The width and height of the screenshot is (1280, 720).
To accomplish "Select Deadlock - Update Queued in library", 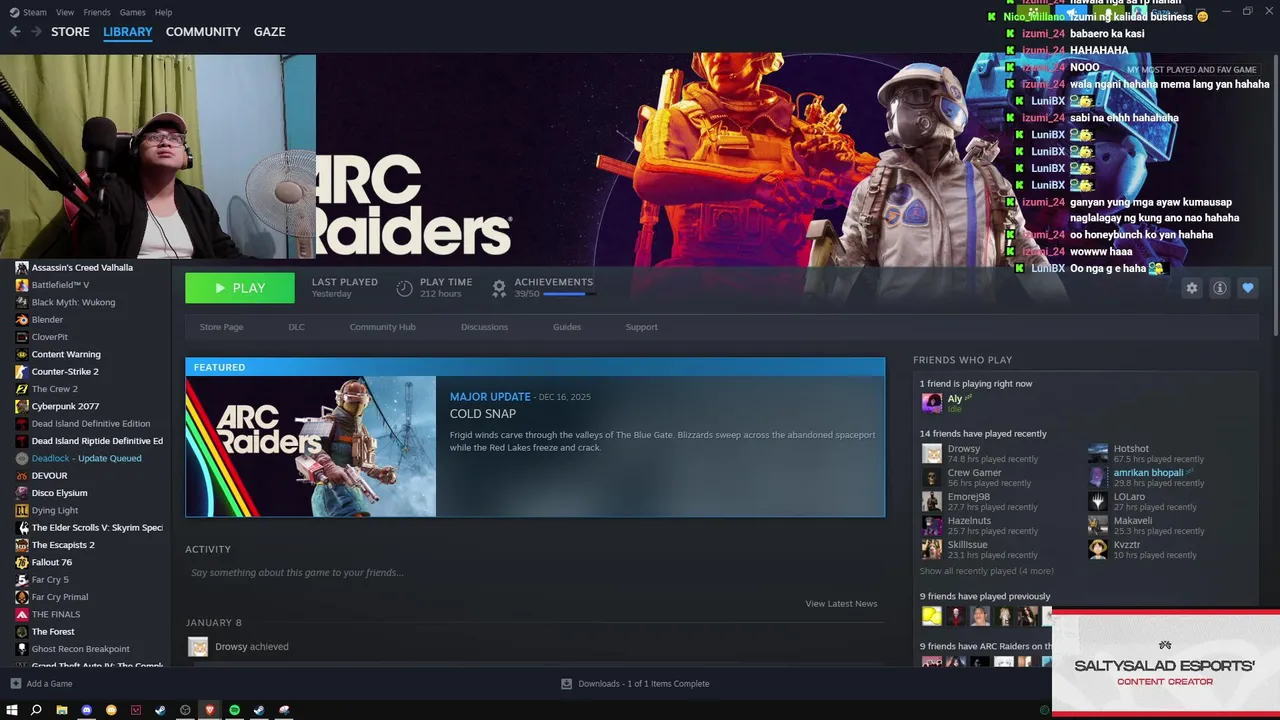I will pyautogui.click(x=86, y=458).
